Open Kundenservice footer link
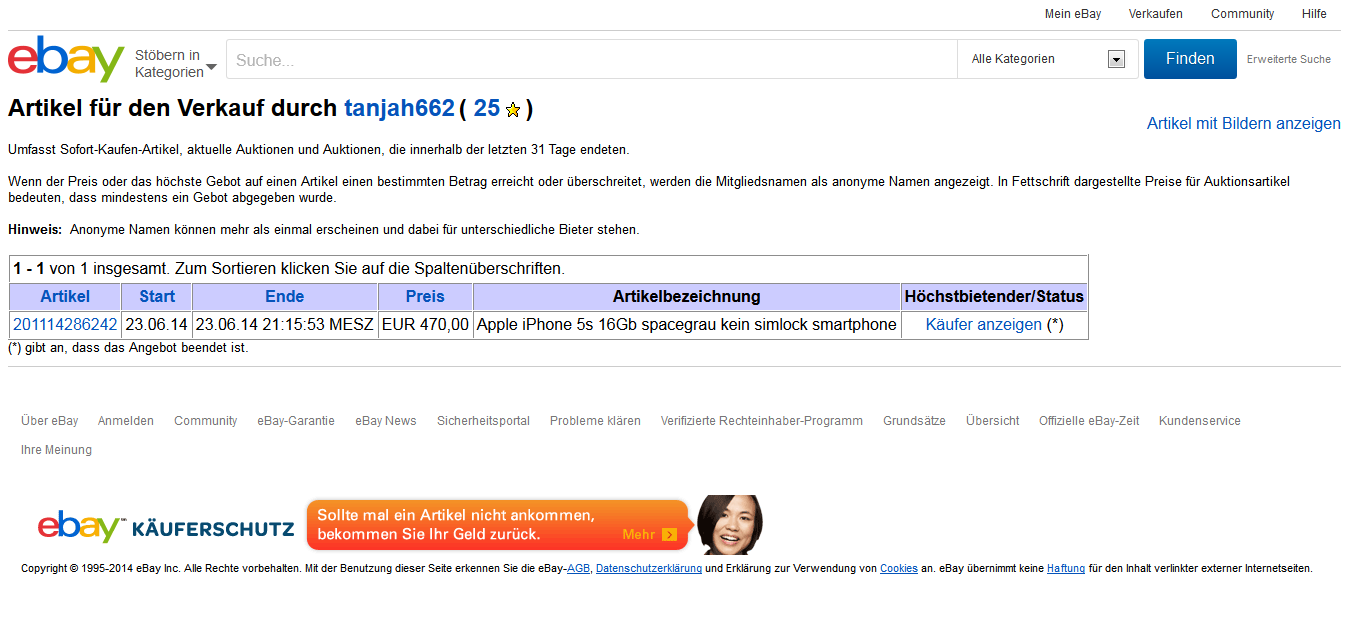This screenshot has width=1349, height=627. [1200, 421]
